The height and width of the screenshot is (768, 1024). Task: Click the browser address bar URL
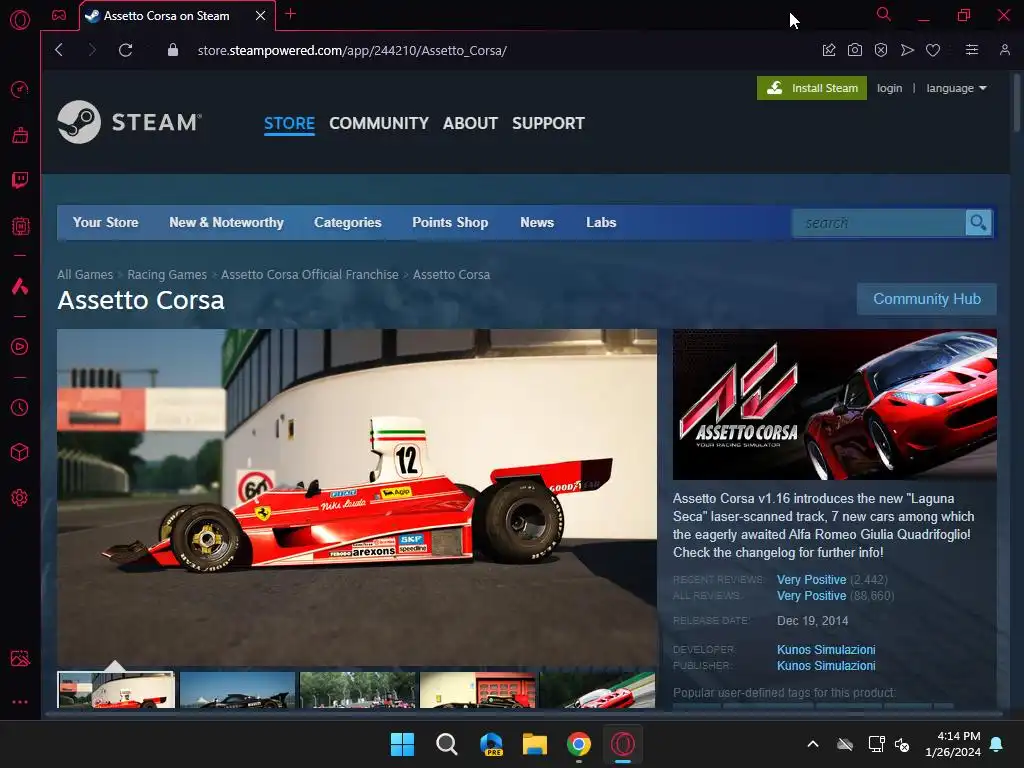click(x=352, y=50)
